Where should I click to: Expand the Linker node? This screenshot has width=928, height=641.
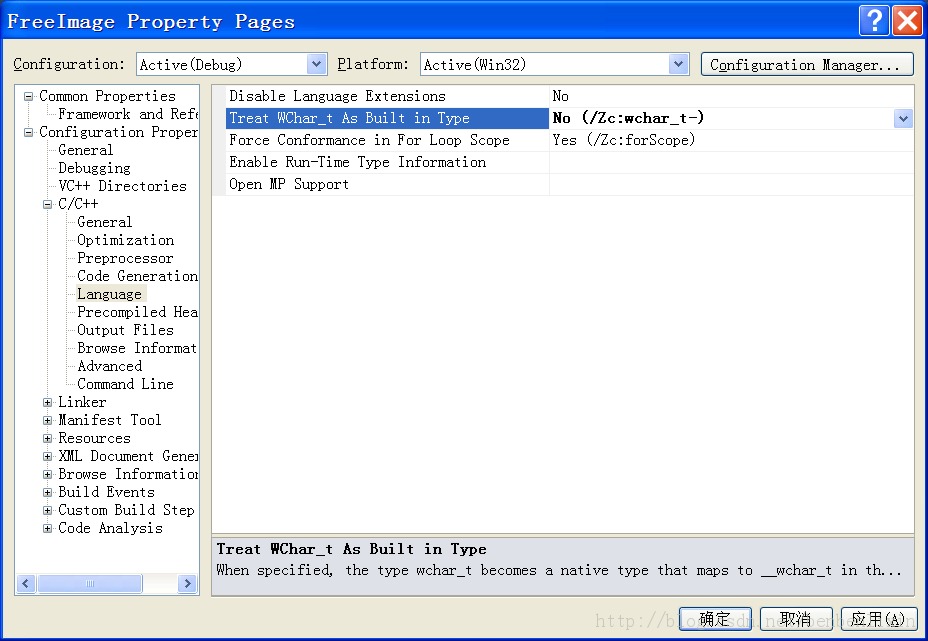(x=47, y=402)
